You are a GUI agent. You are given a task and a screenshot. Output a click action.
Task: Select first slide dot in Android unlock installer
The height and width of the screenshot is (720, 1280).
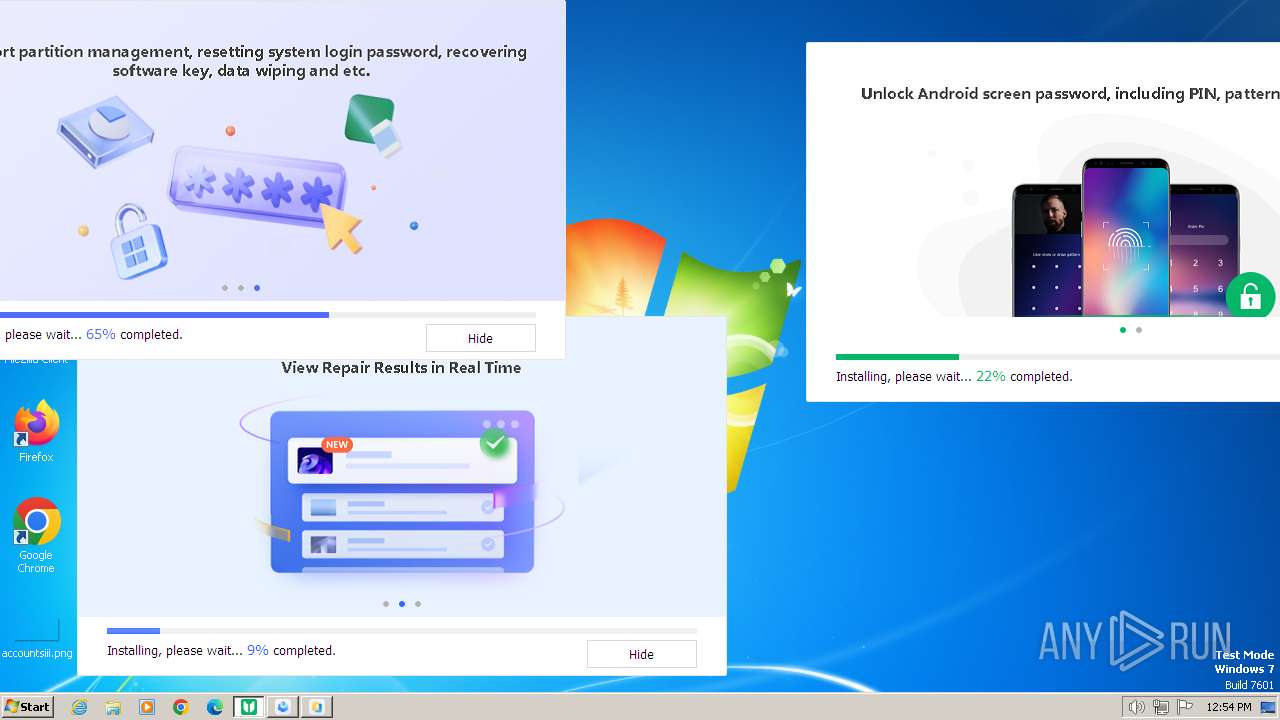click(x=1123, y=330)
